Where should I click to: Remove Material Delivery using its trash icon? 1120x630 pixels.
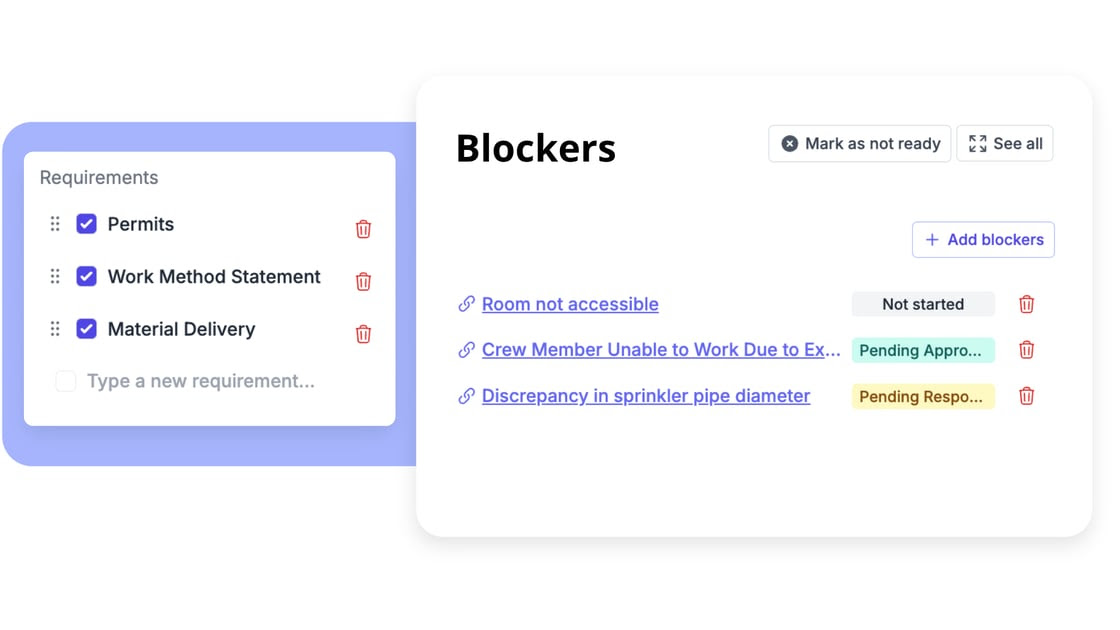[363, 334]
